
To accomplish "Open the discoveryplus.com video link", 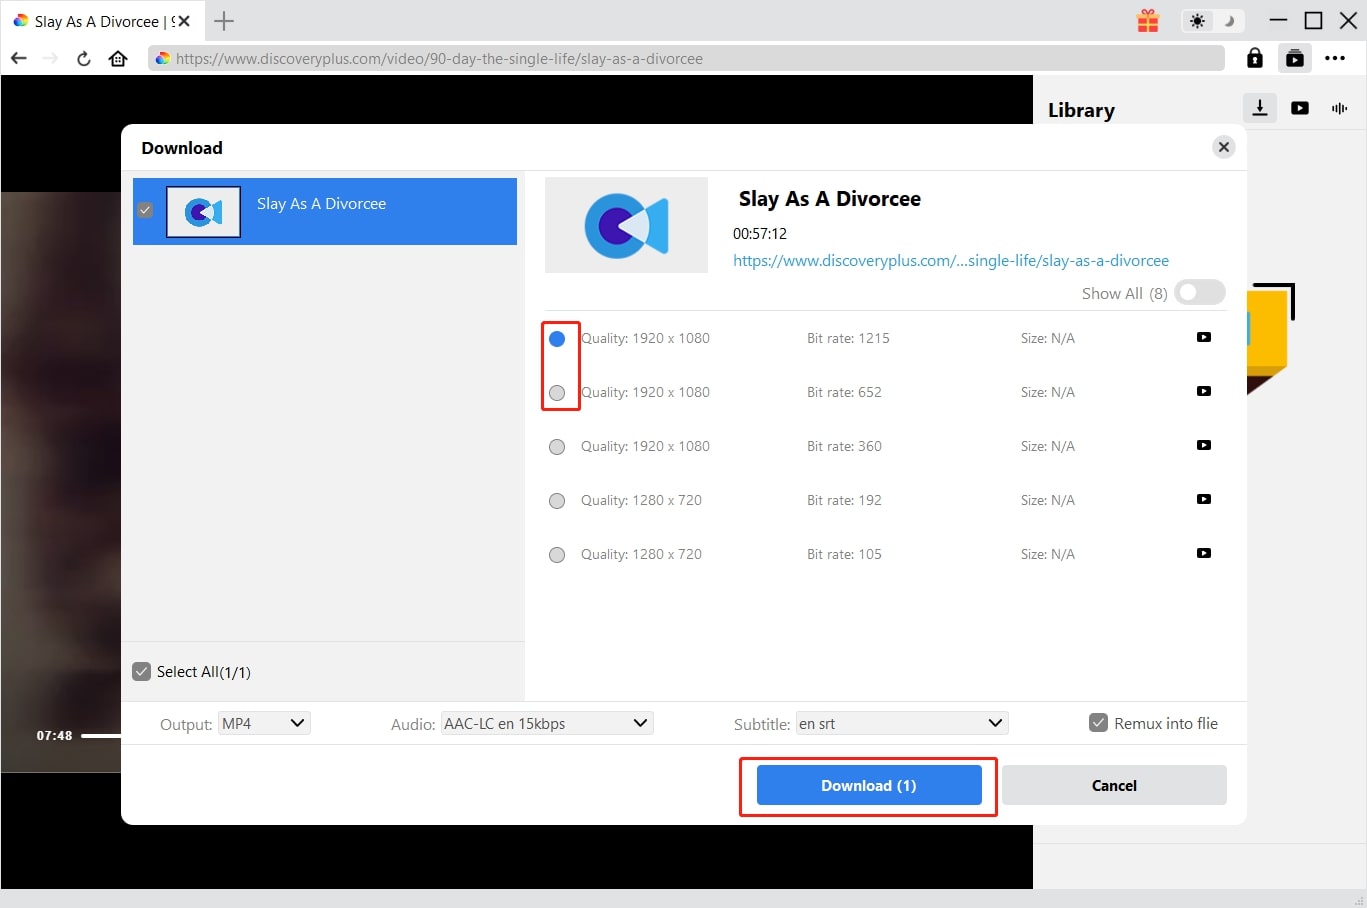I will [950, 260].
